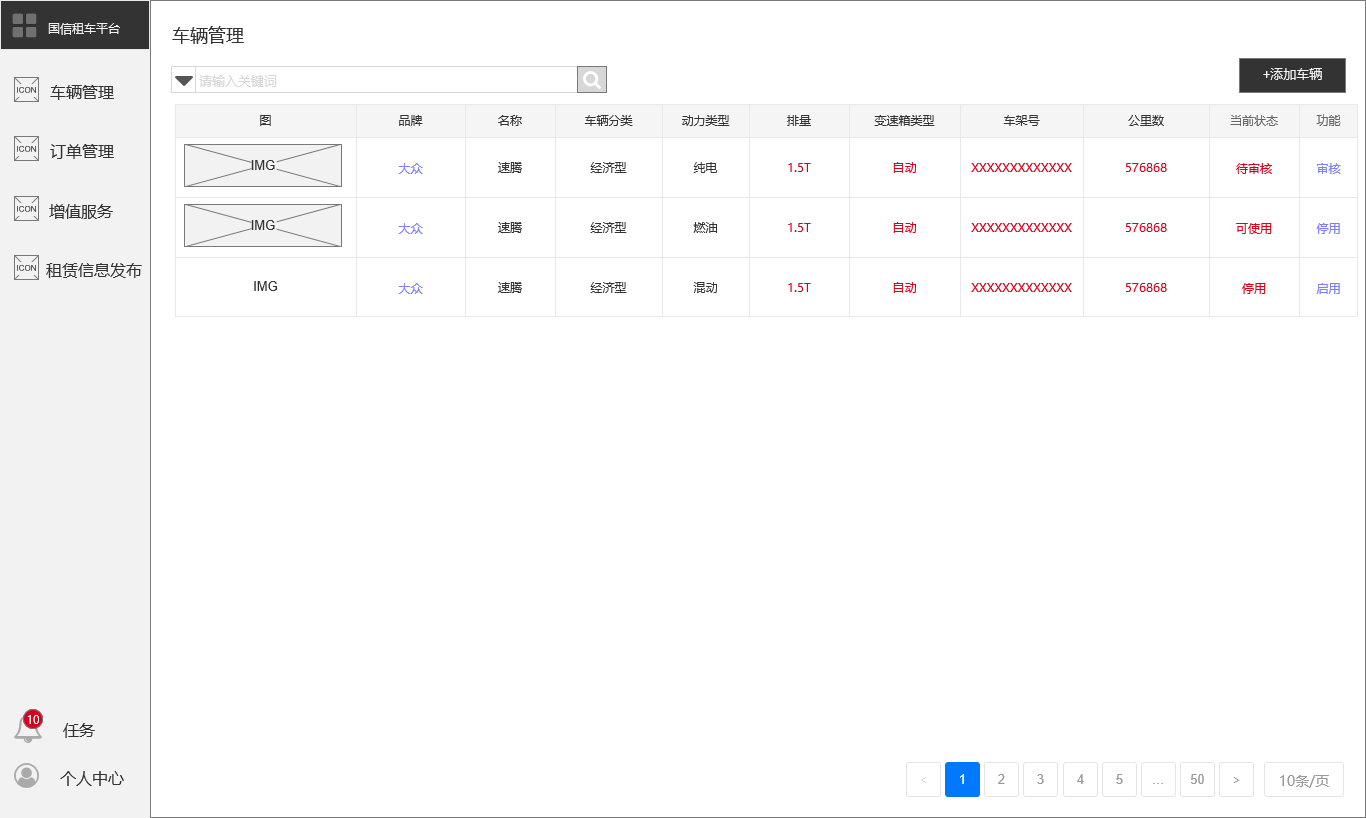Click the user avatar icon
Viewport: 1366px width, 818px height.
27,776
